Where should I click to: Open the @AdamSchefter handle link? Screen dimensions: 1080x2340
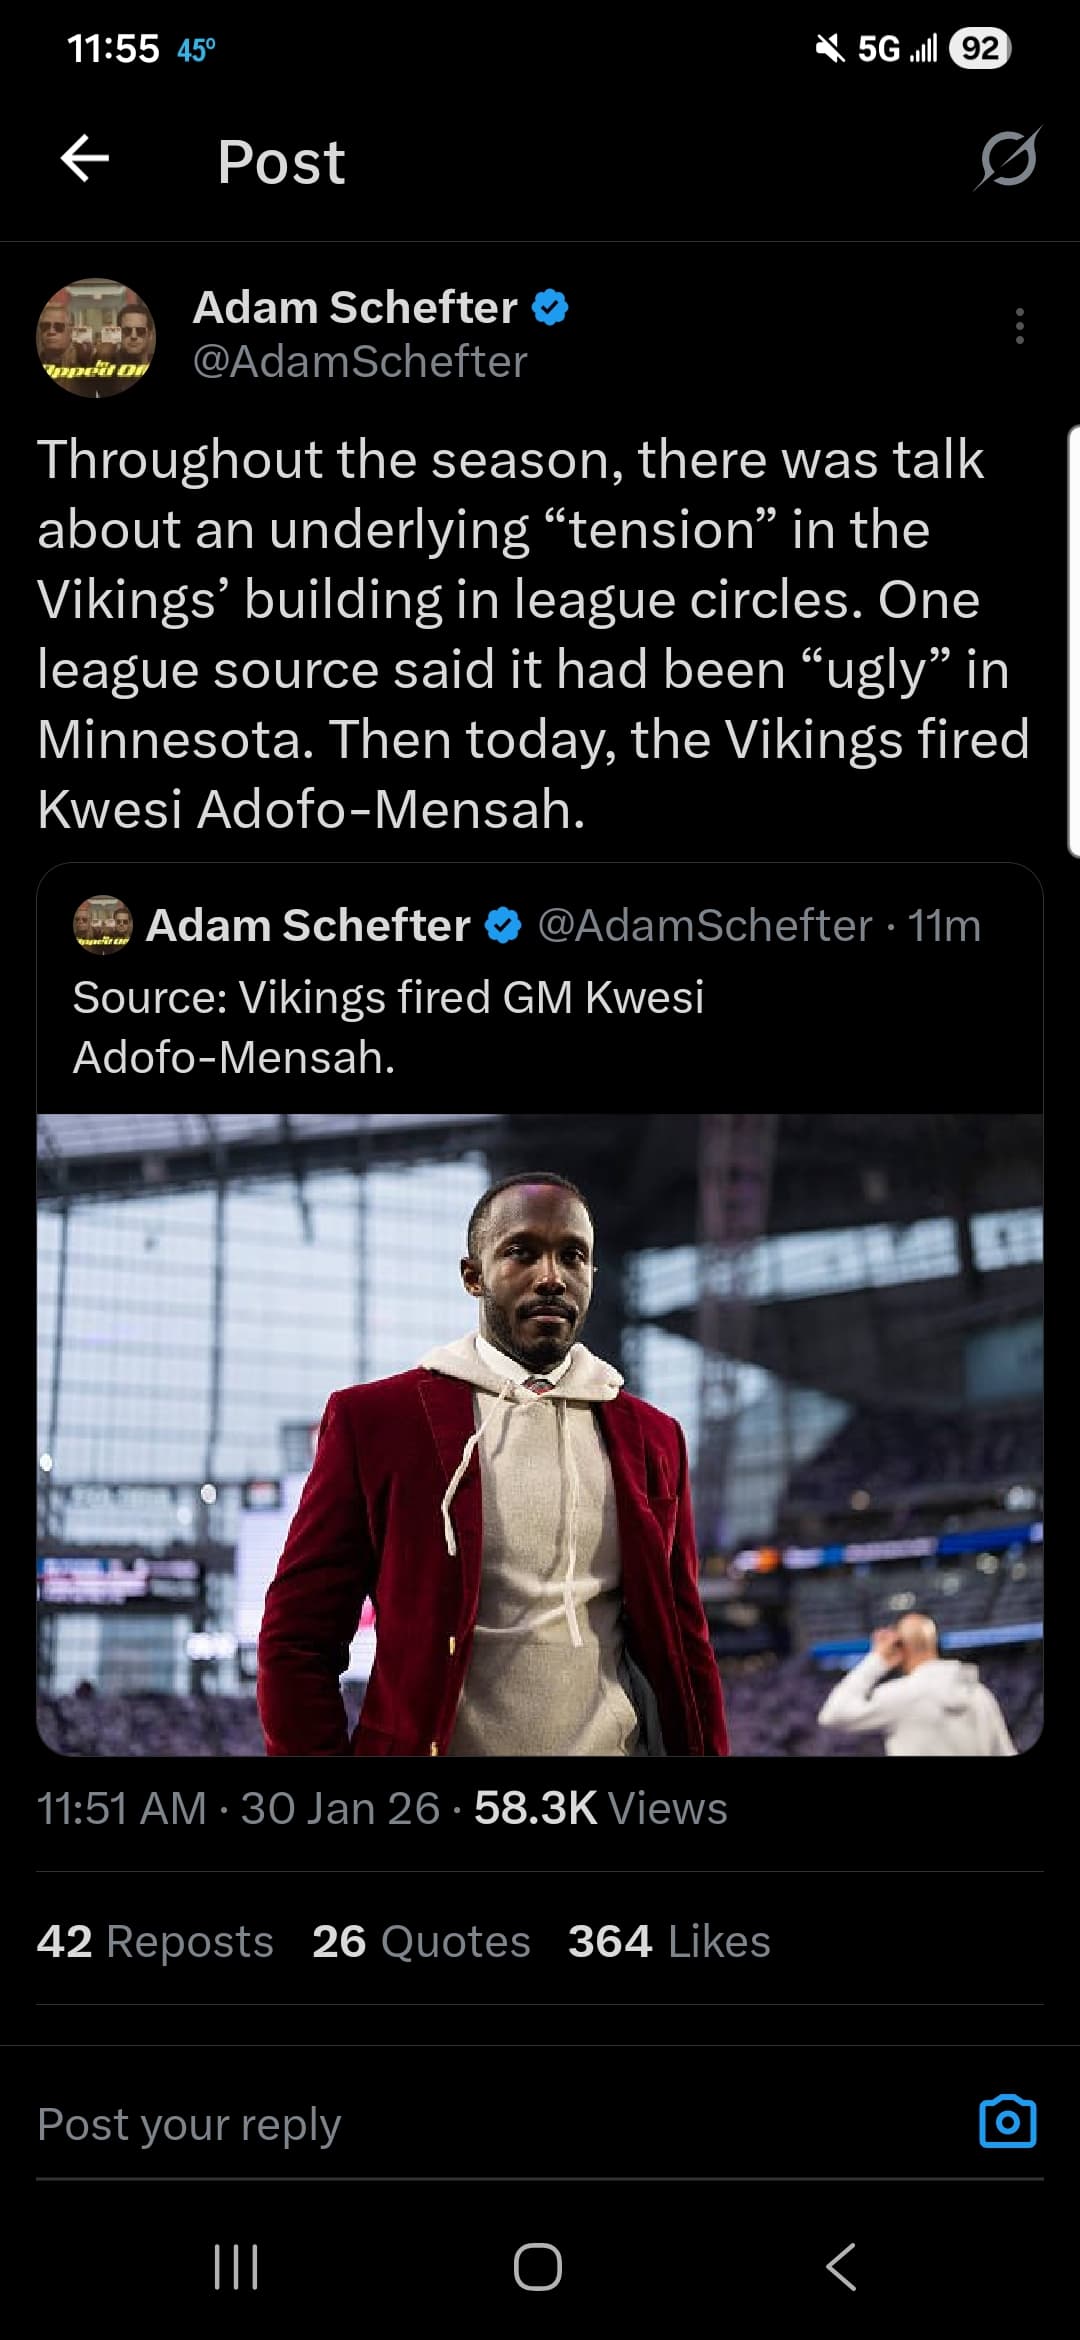[359, 362]
